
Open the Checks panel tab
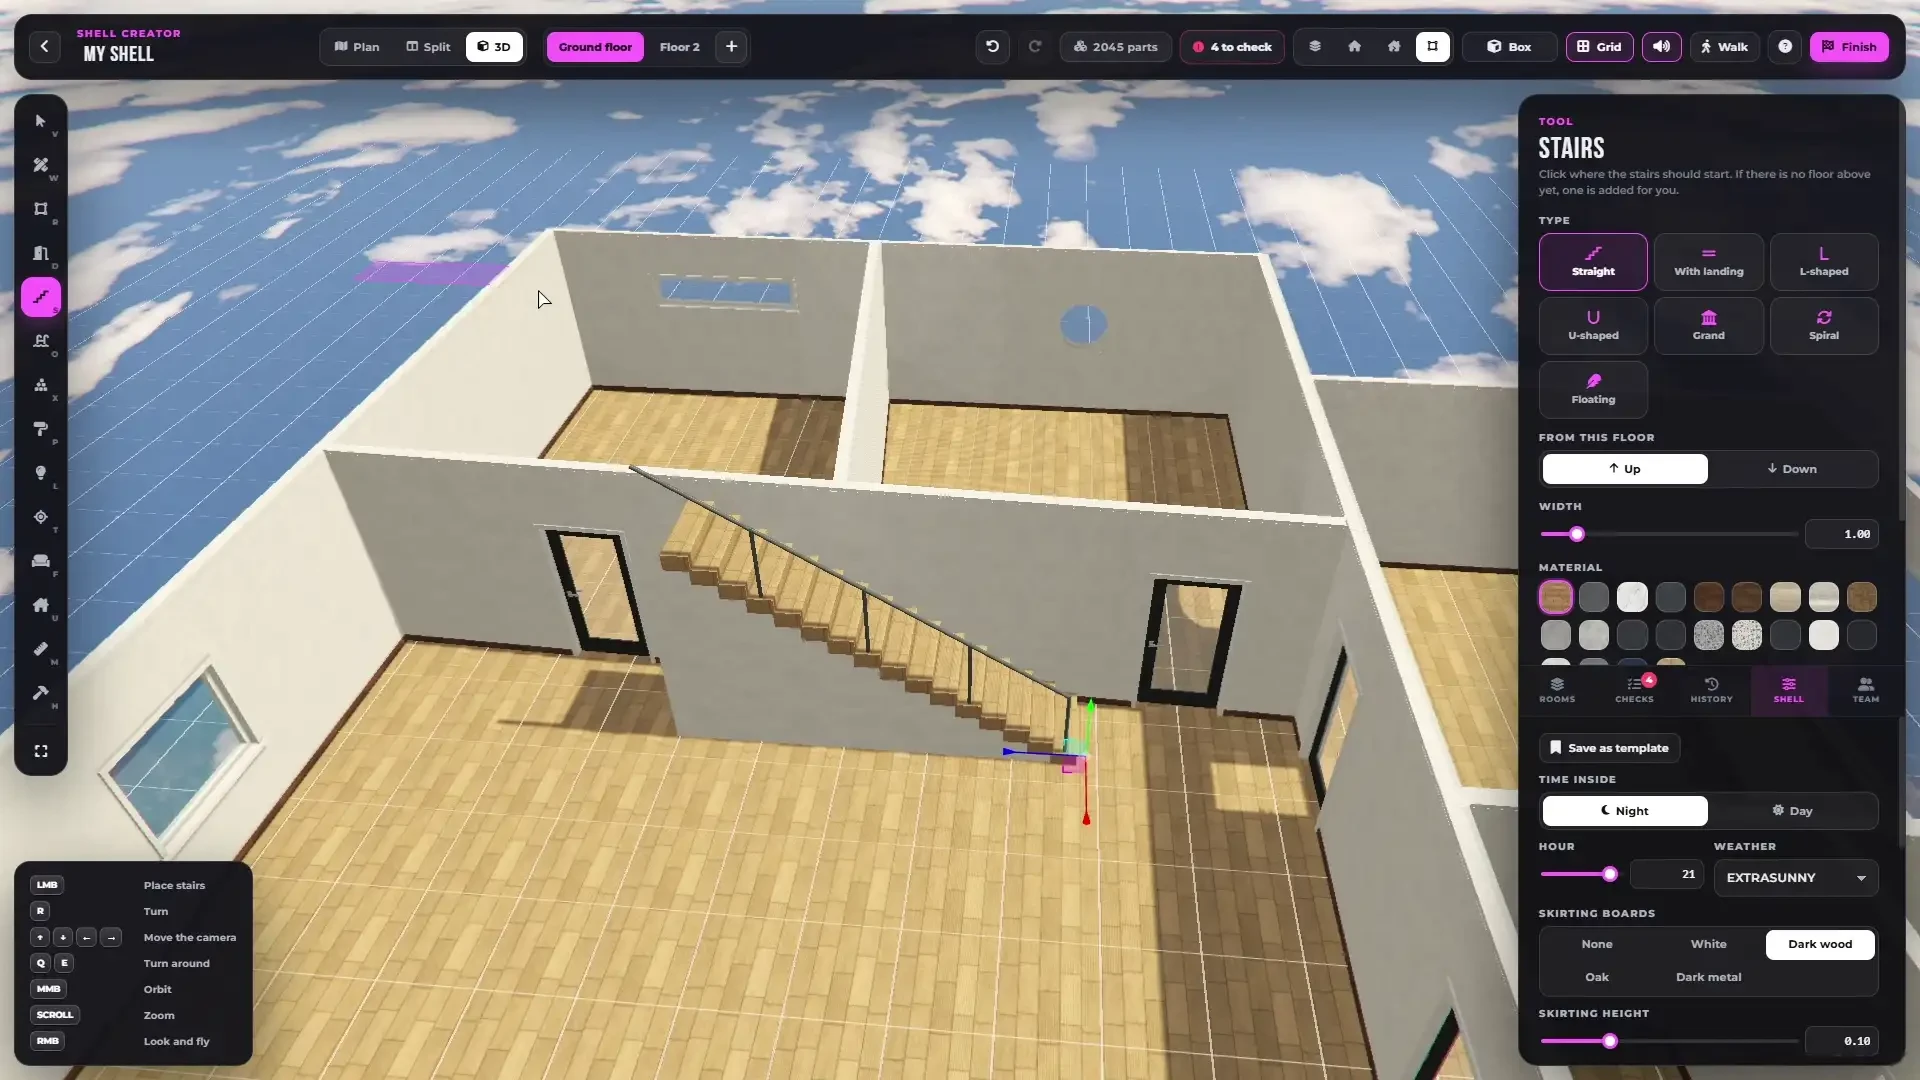point(1634,690)
